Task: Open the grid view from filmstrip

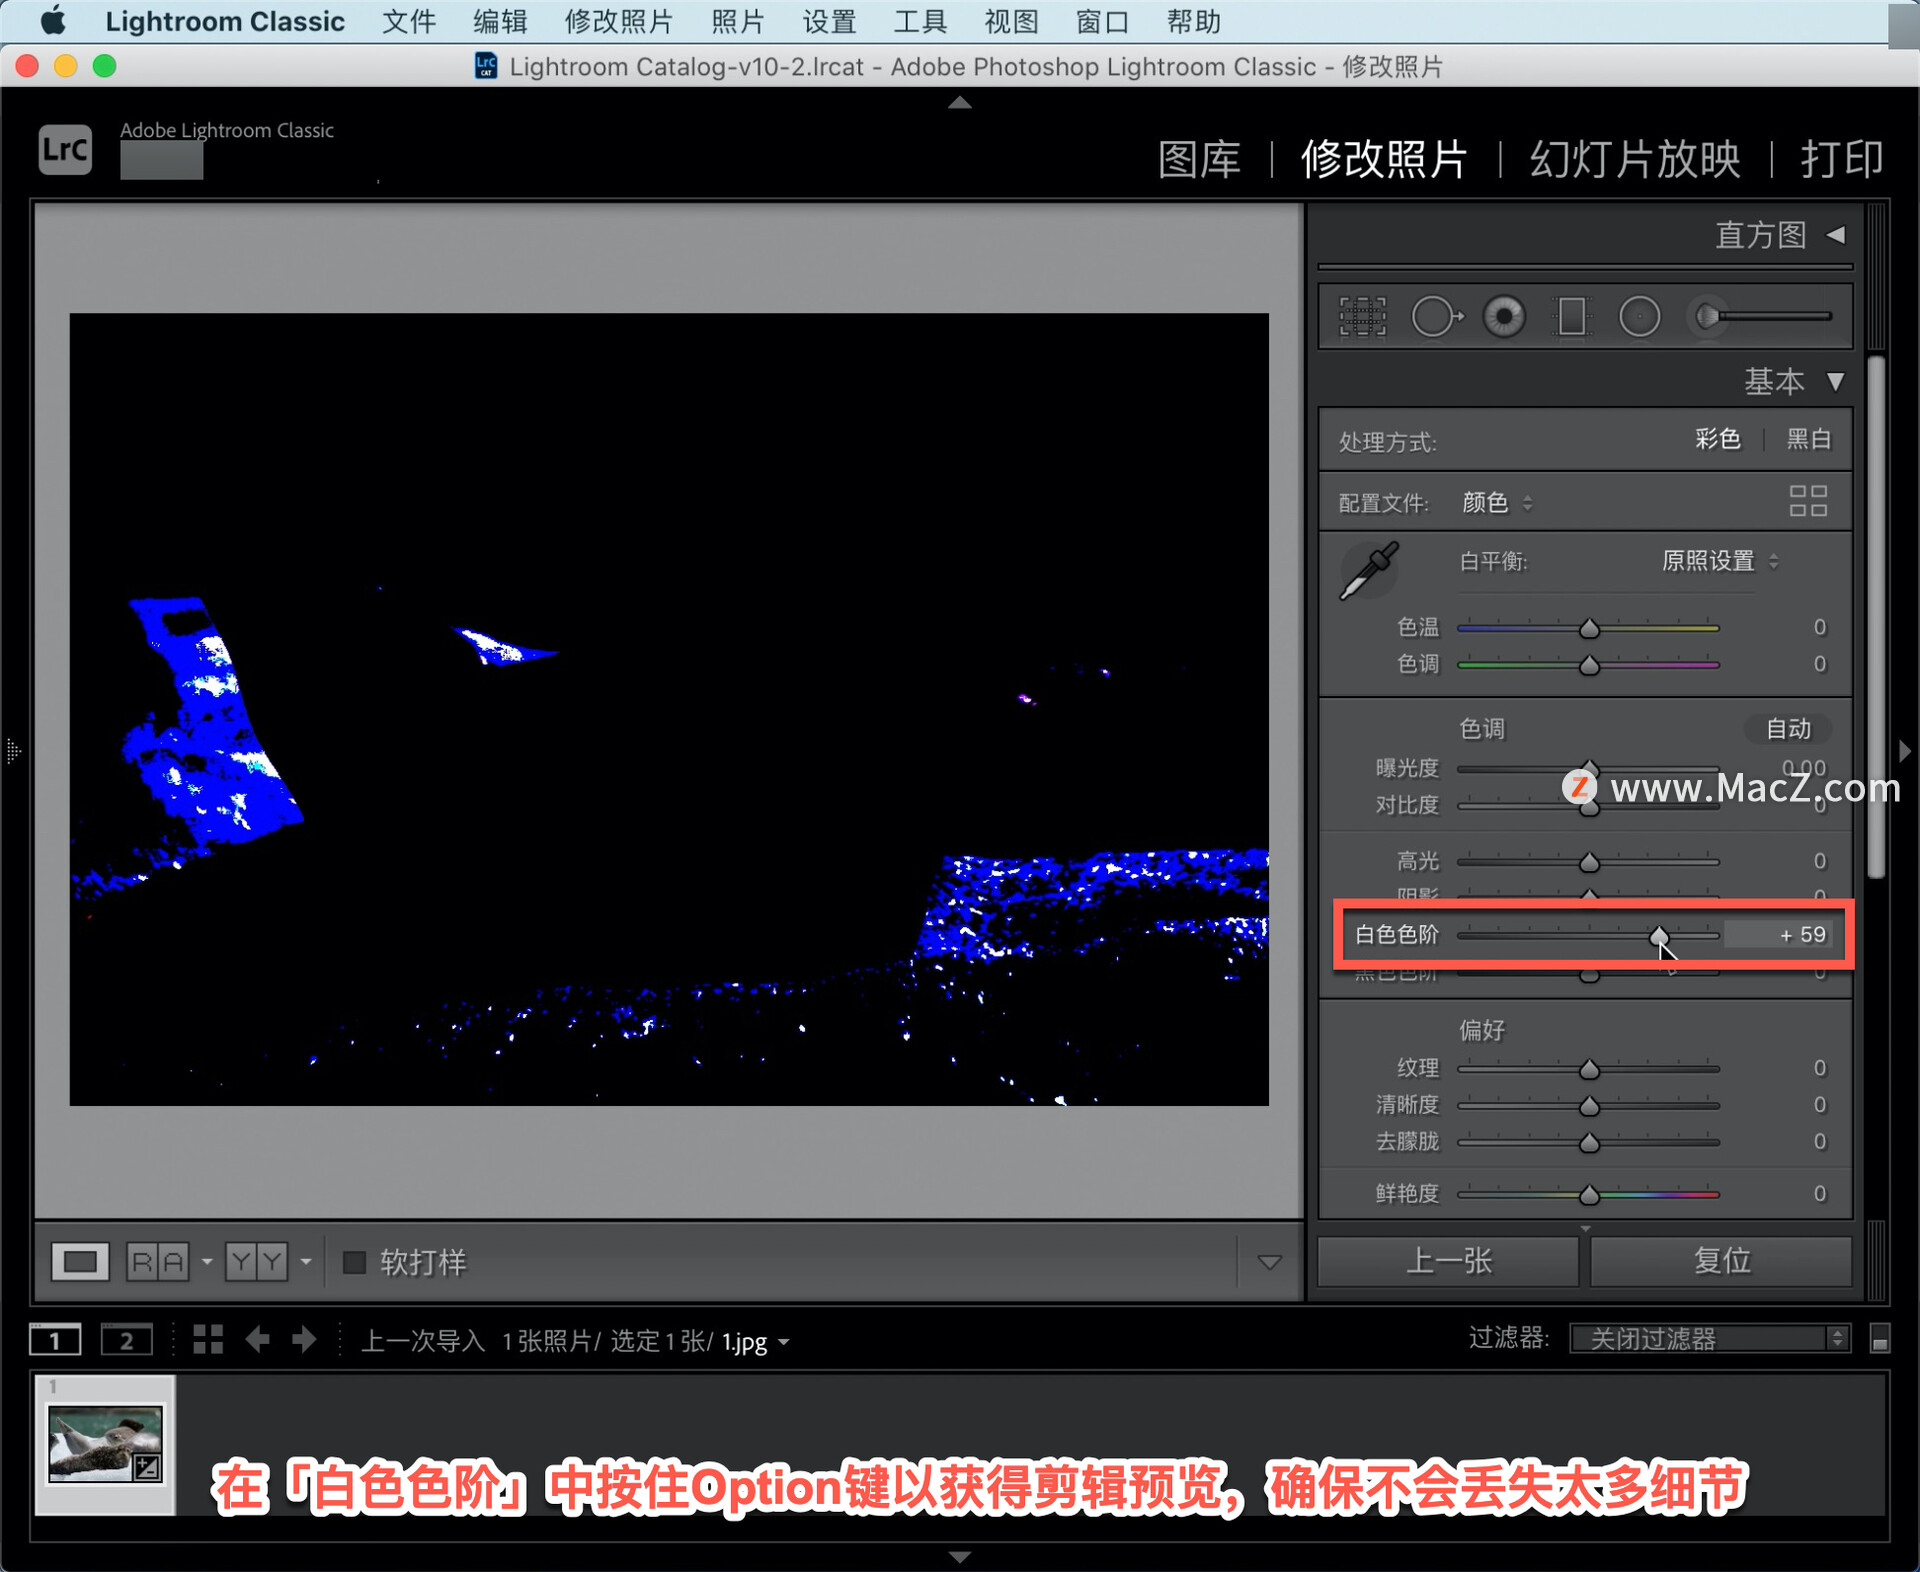Action: click(x=208, y=1339)
